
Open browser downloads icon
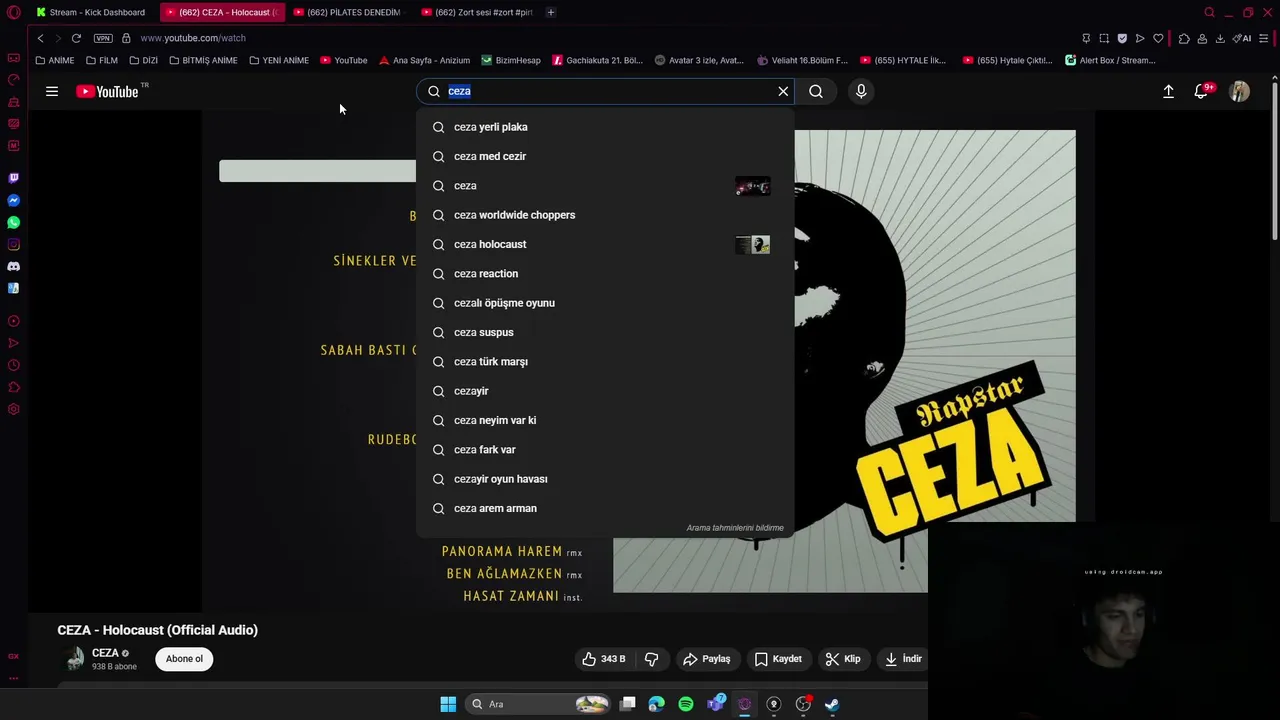(1220, 38)
